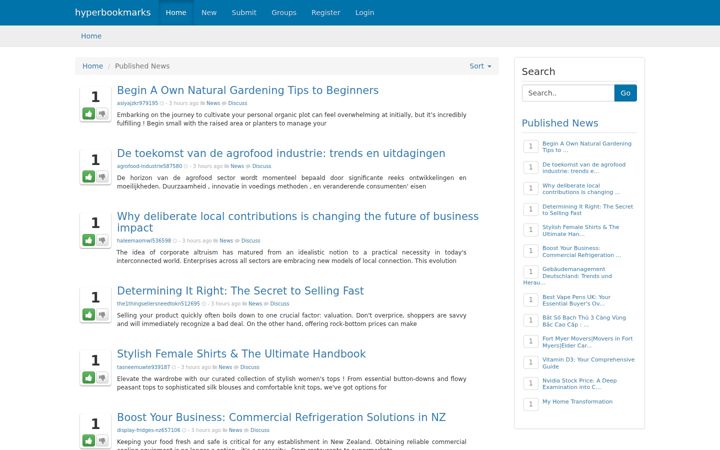Open sidebar link 'My Home Transformation'

tap(577, 402)
